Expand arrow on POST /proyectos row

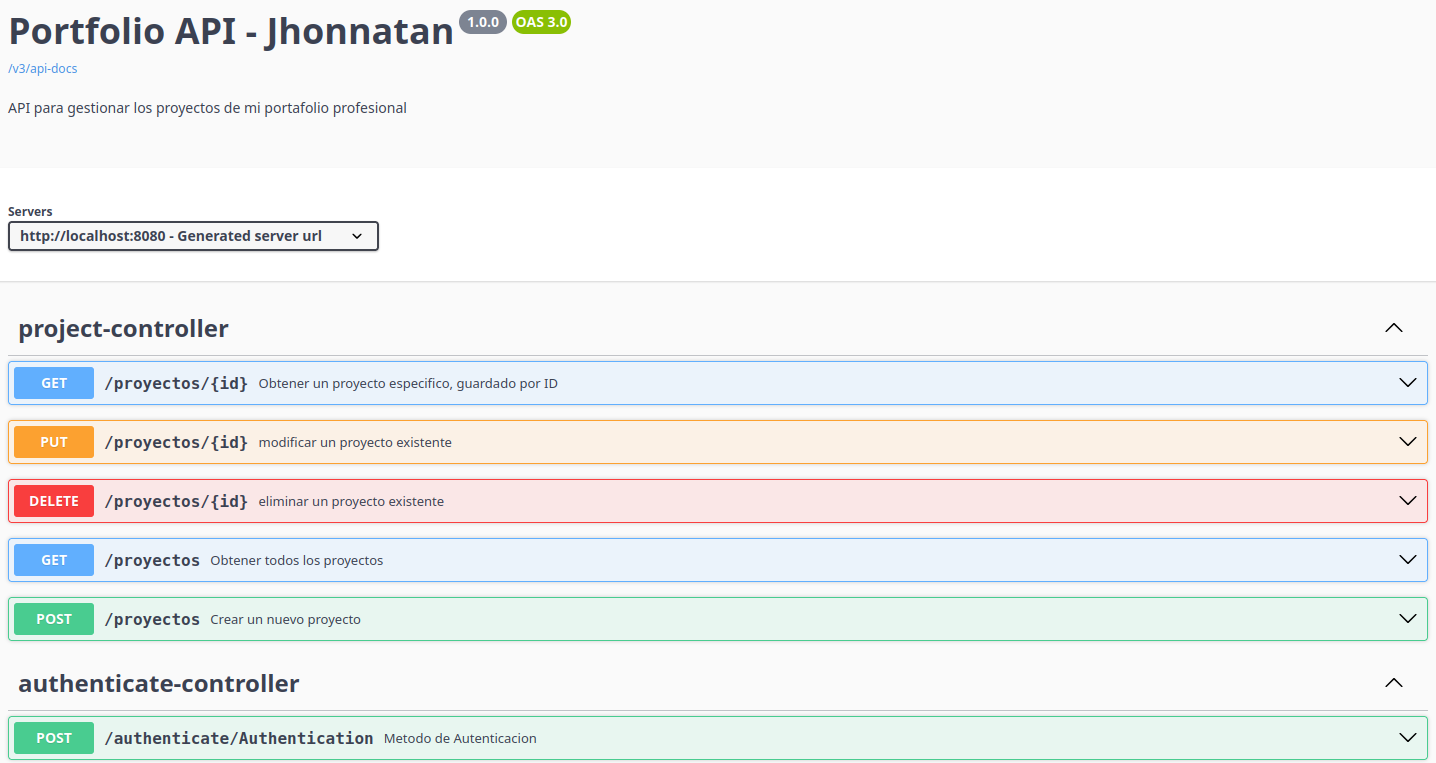click(x=1407, y=619)
